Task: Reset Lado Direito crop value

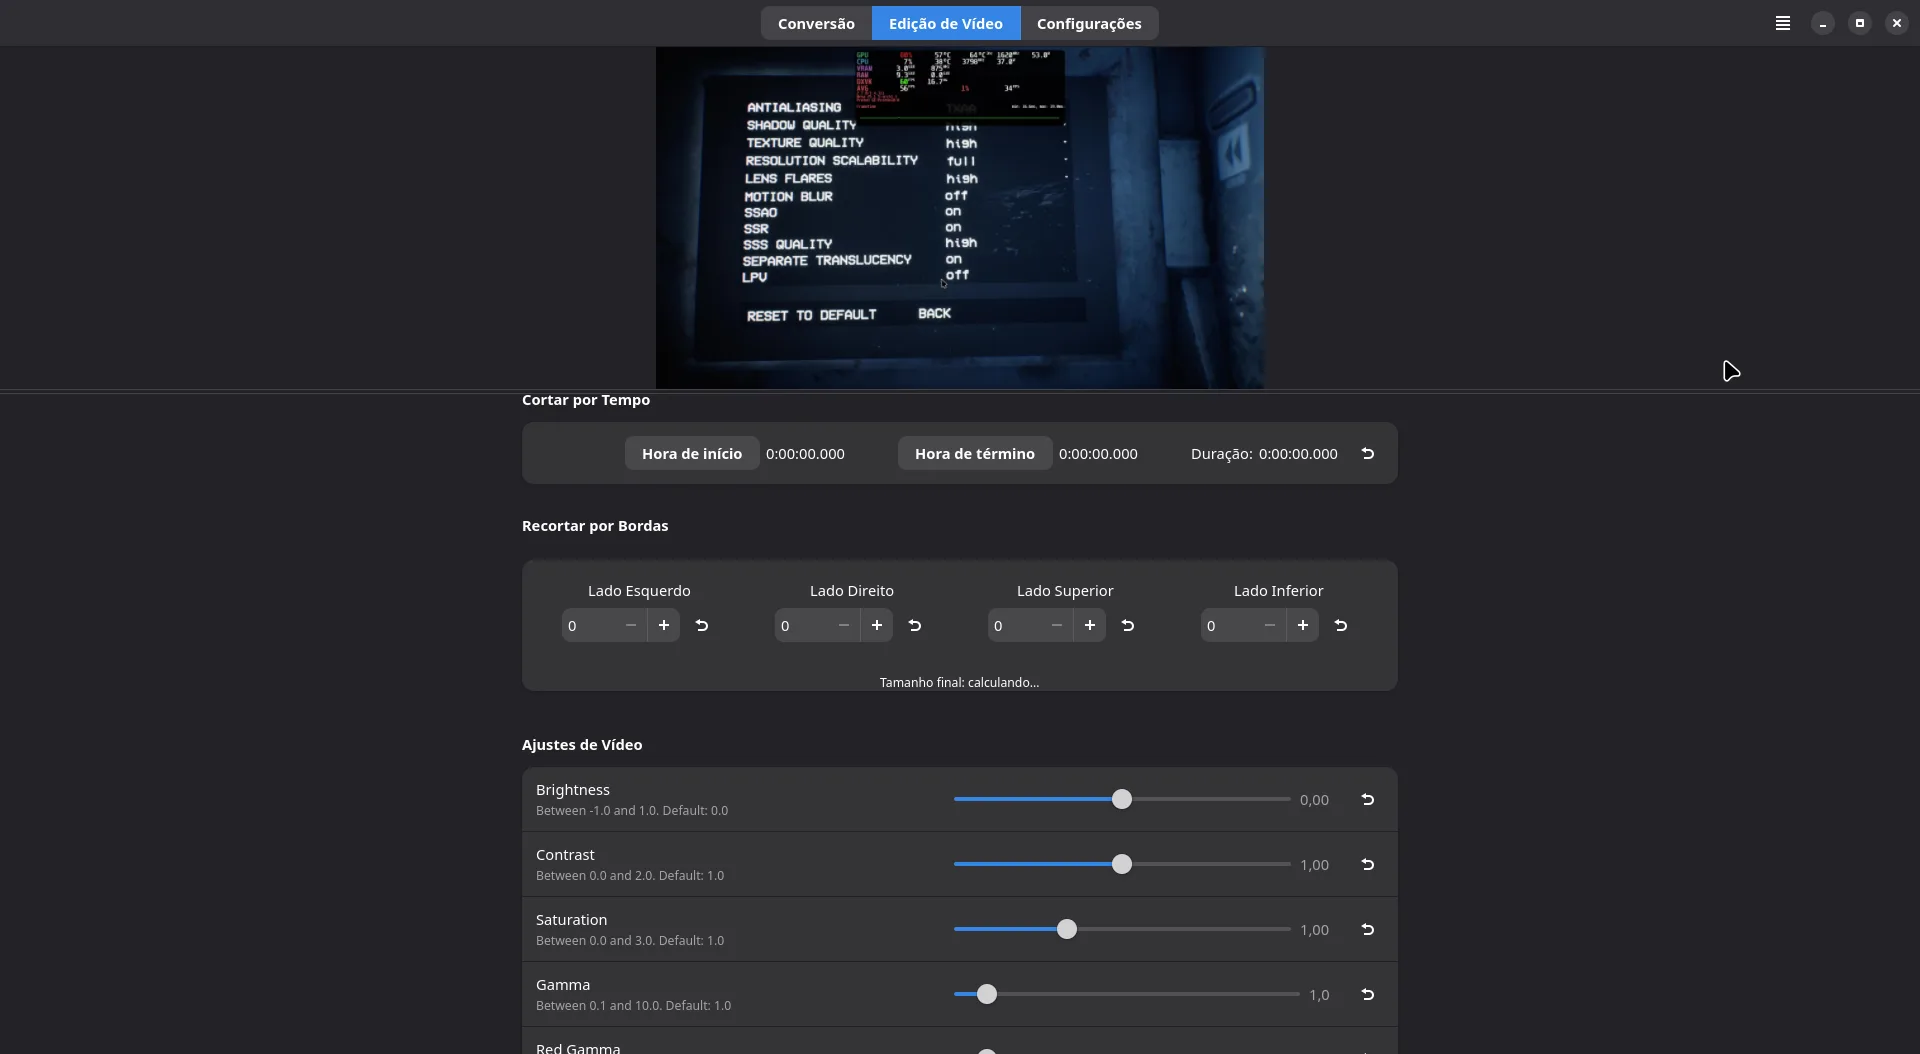Action: (915, 626)
